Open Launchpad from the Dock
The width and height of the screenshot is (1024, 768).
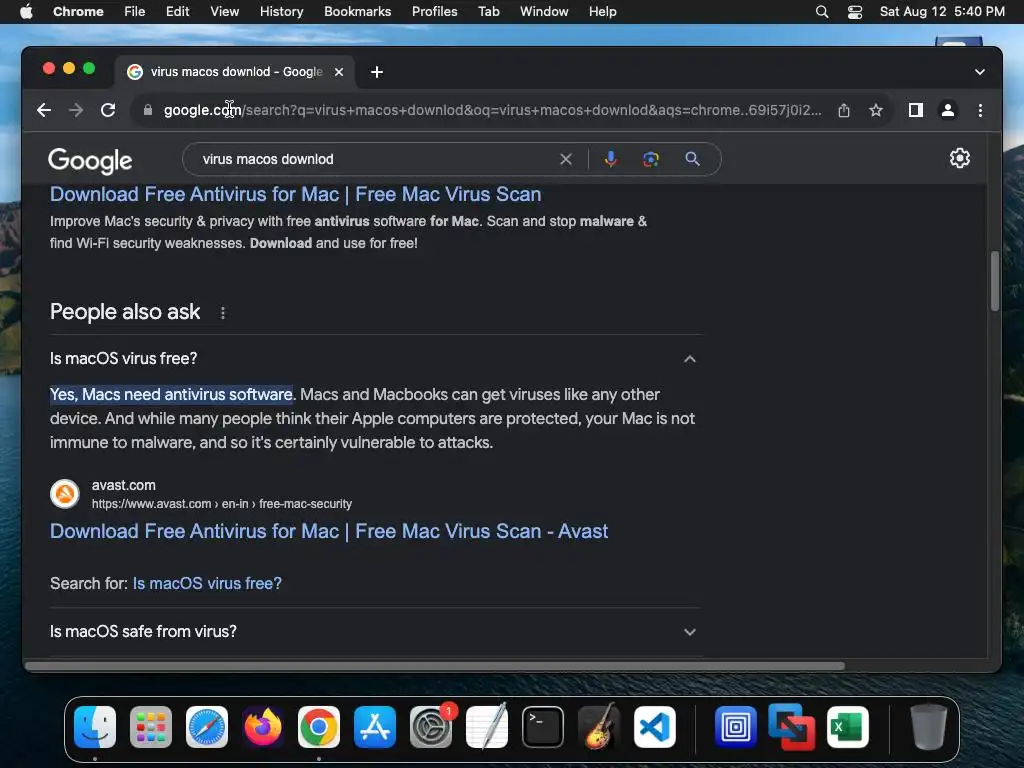coord(151,727)
